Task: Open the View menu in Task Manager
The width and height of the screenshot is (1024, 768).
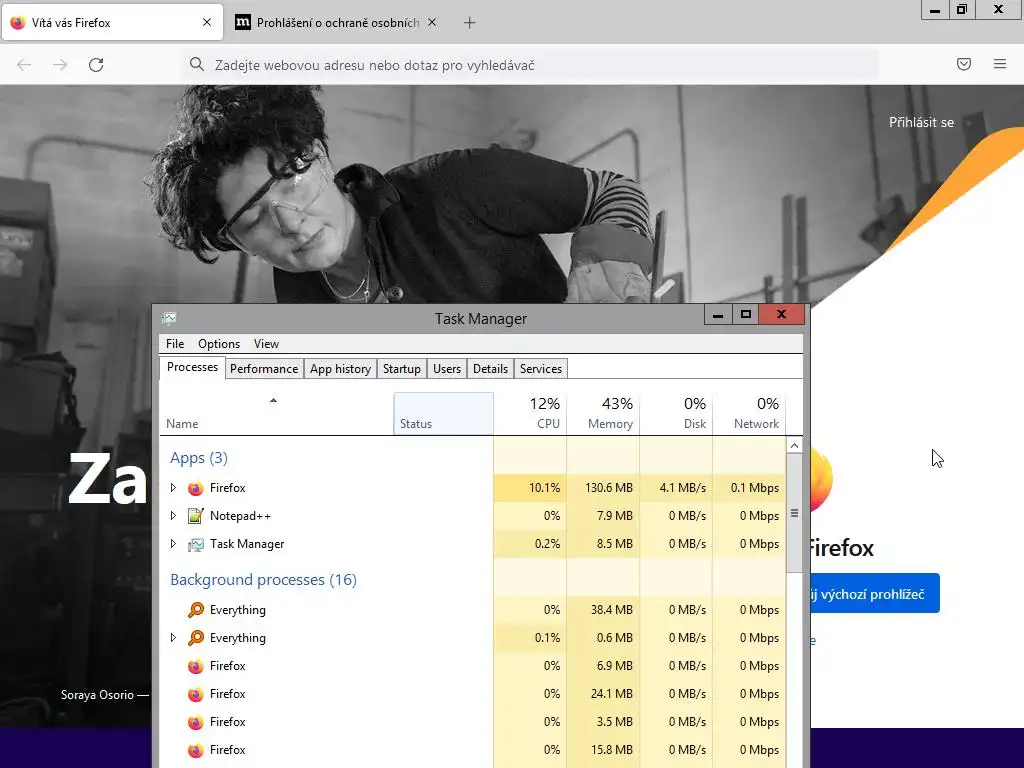Action: pos(266,344)
